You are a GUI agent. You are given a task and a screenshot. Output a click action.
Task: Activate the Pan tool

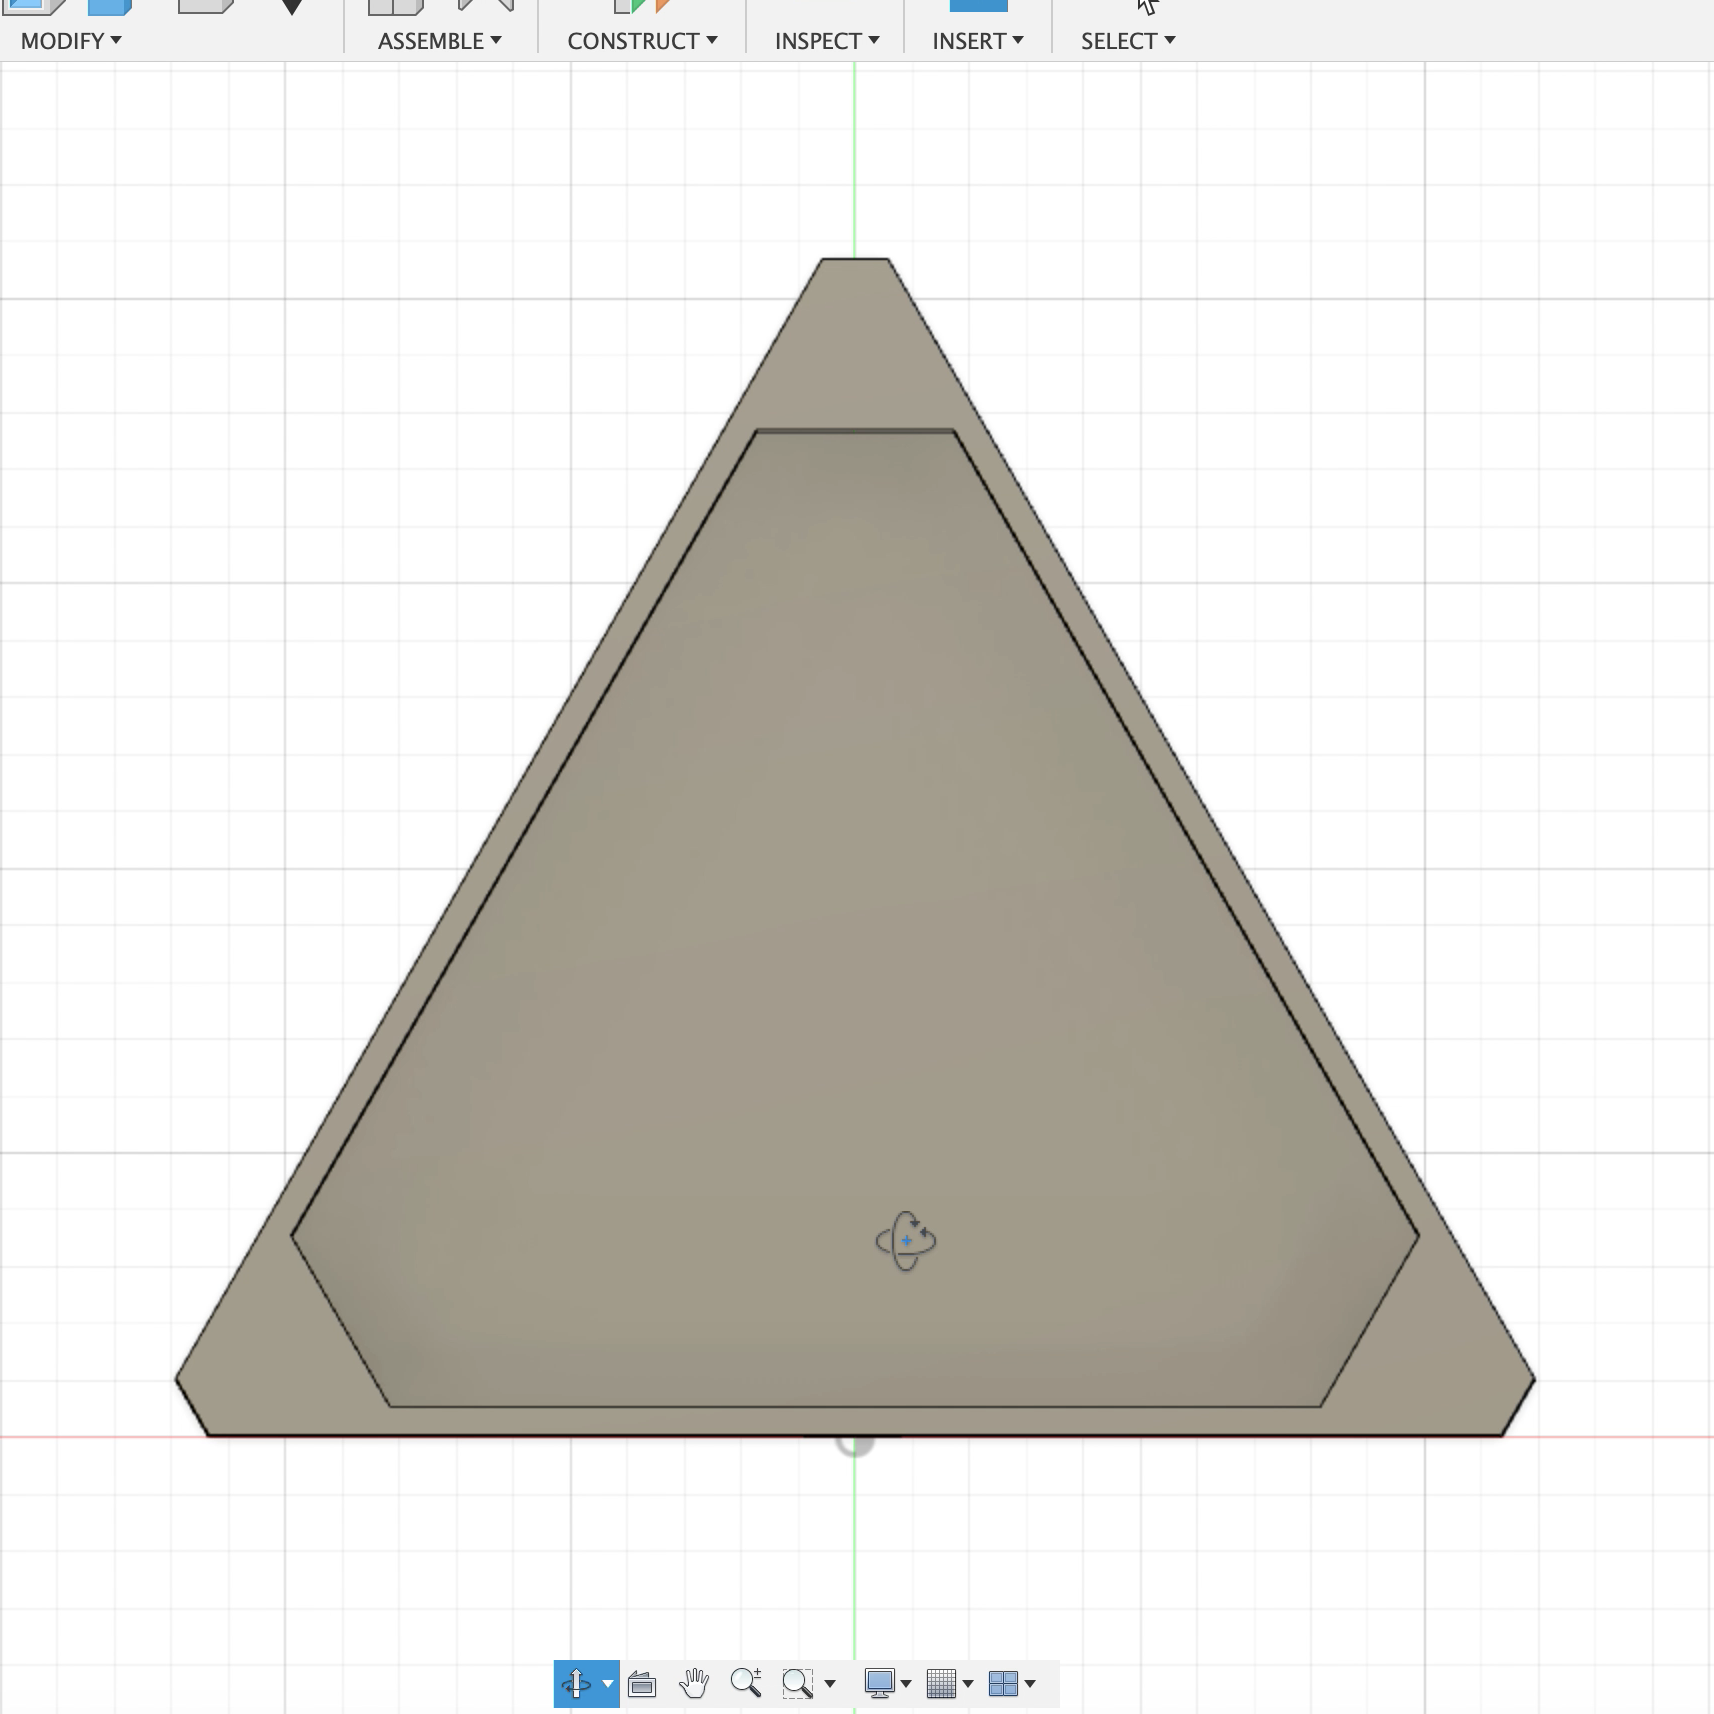click(693, 1683)
